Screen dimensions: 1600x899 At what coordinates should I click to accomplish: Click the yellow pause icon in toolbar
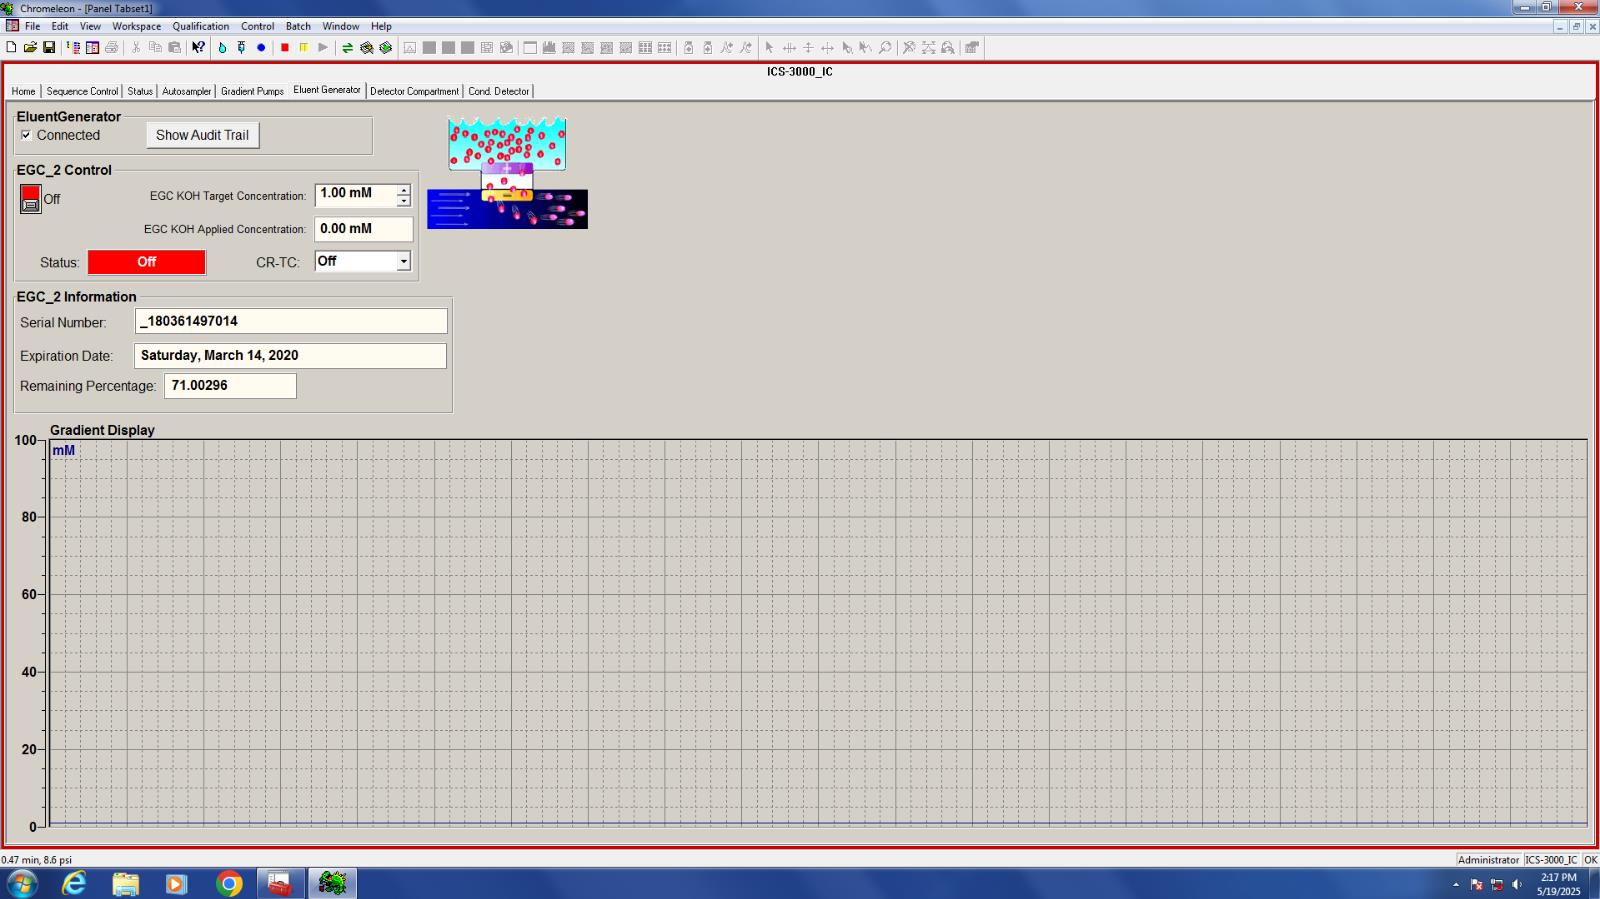pos(304,48)
